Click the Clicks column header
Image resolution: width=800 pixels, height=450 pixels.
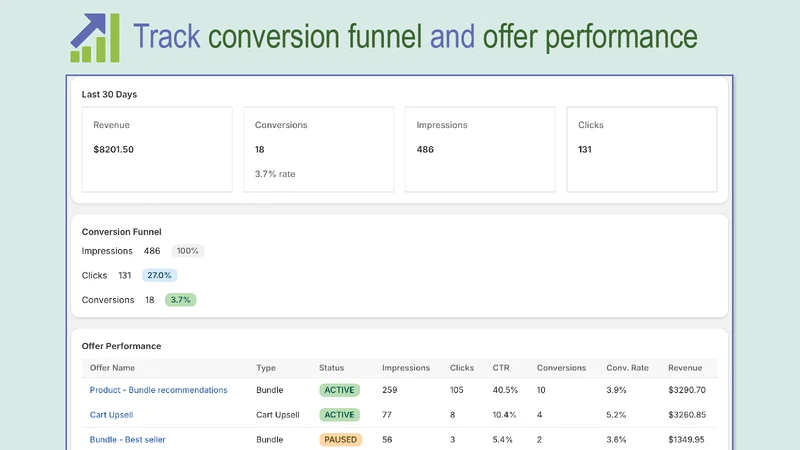(x=462, y=368)
